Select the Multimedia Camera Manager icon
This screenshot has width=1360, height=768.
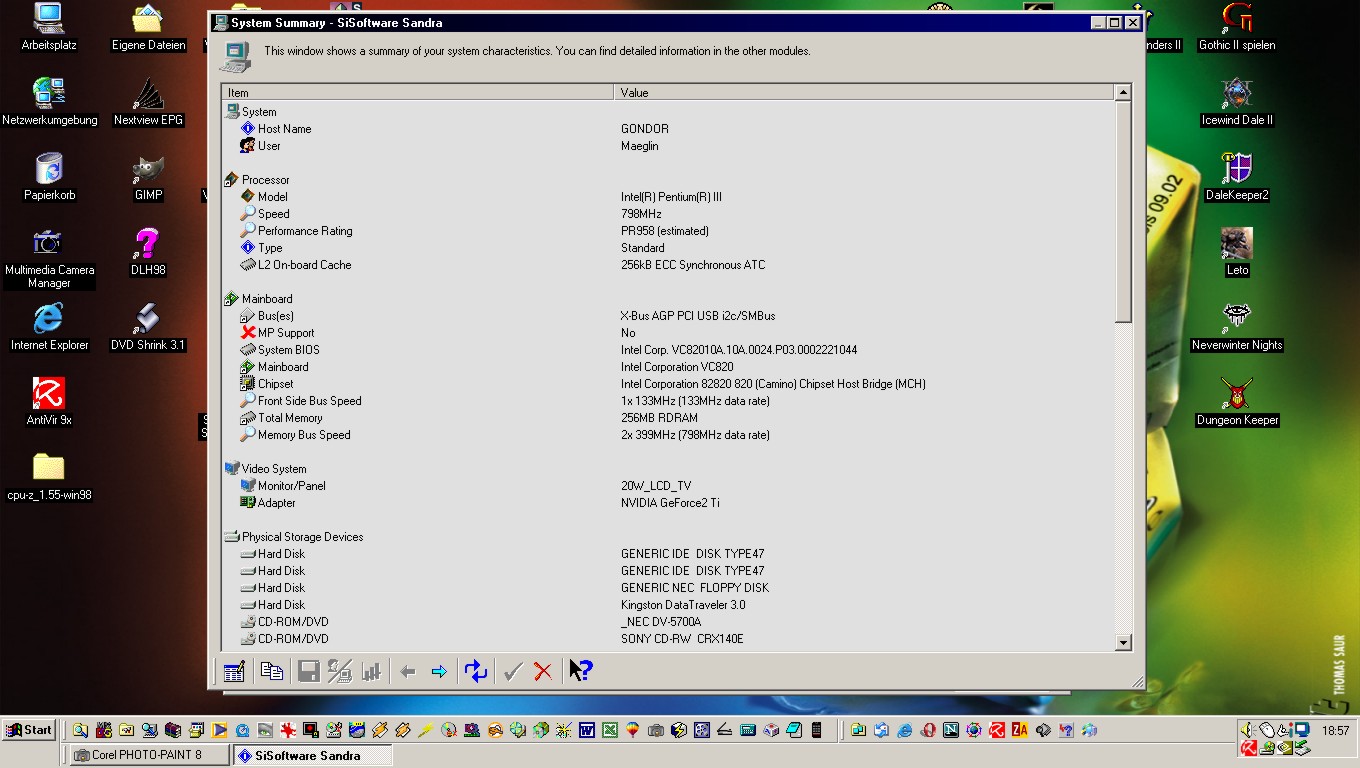click(49, 258)
